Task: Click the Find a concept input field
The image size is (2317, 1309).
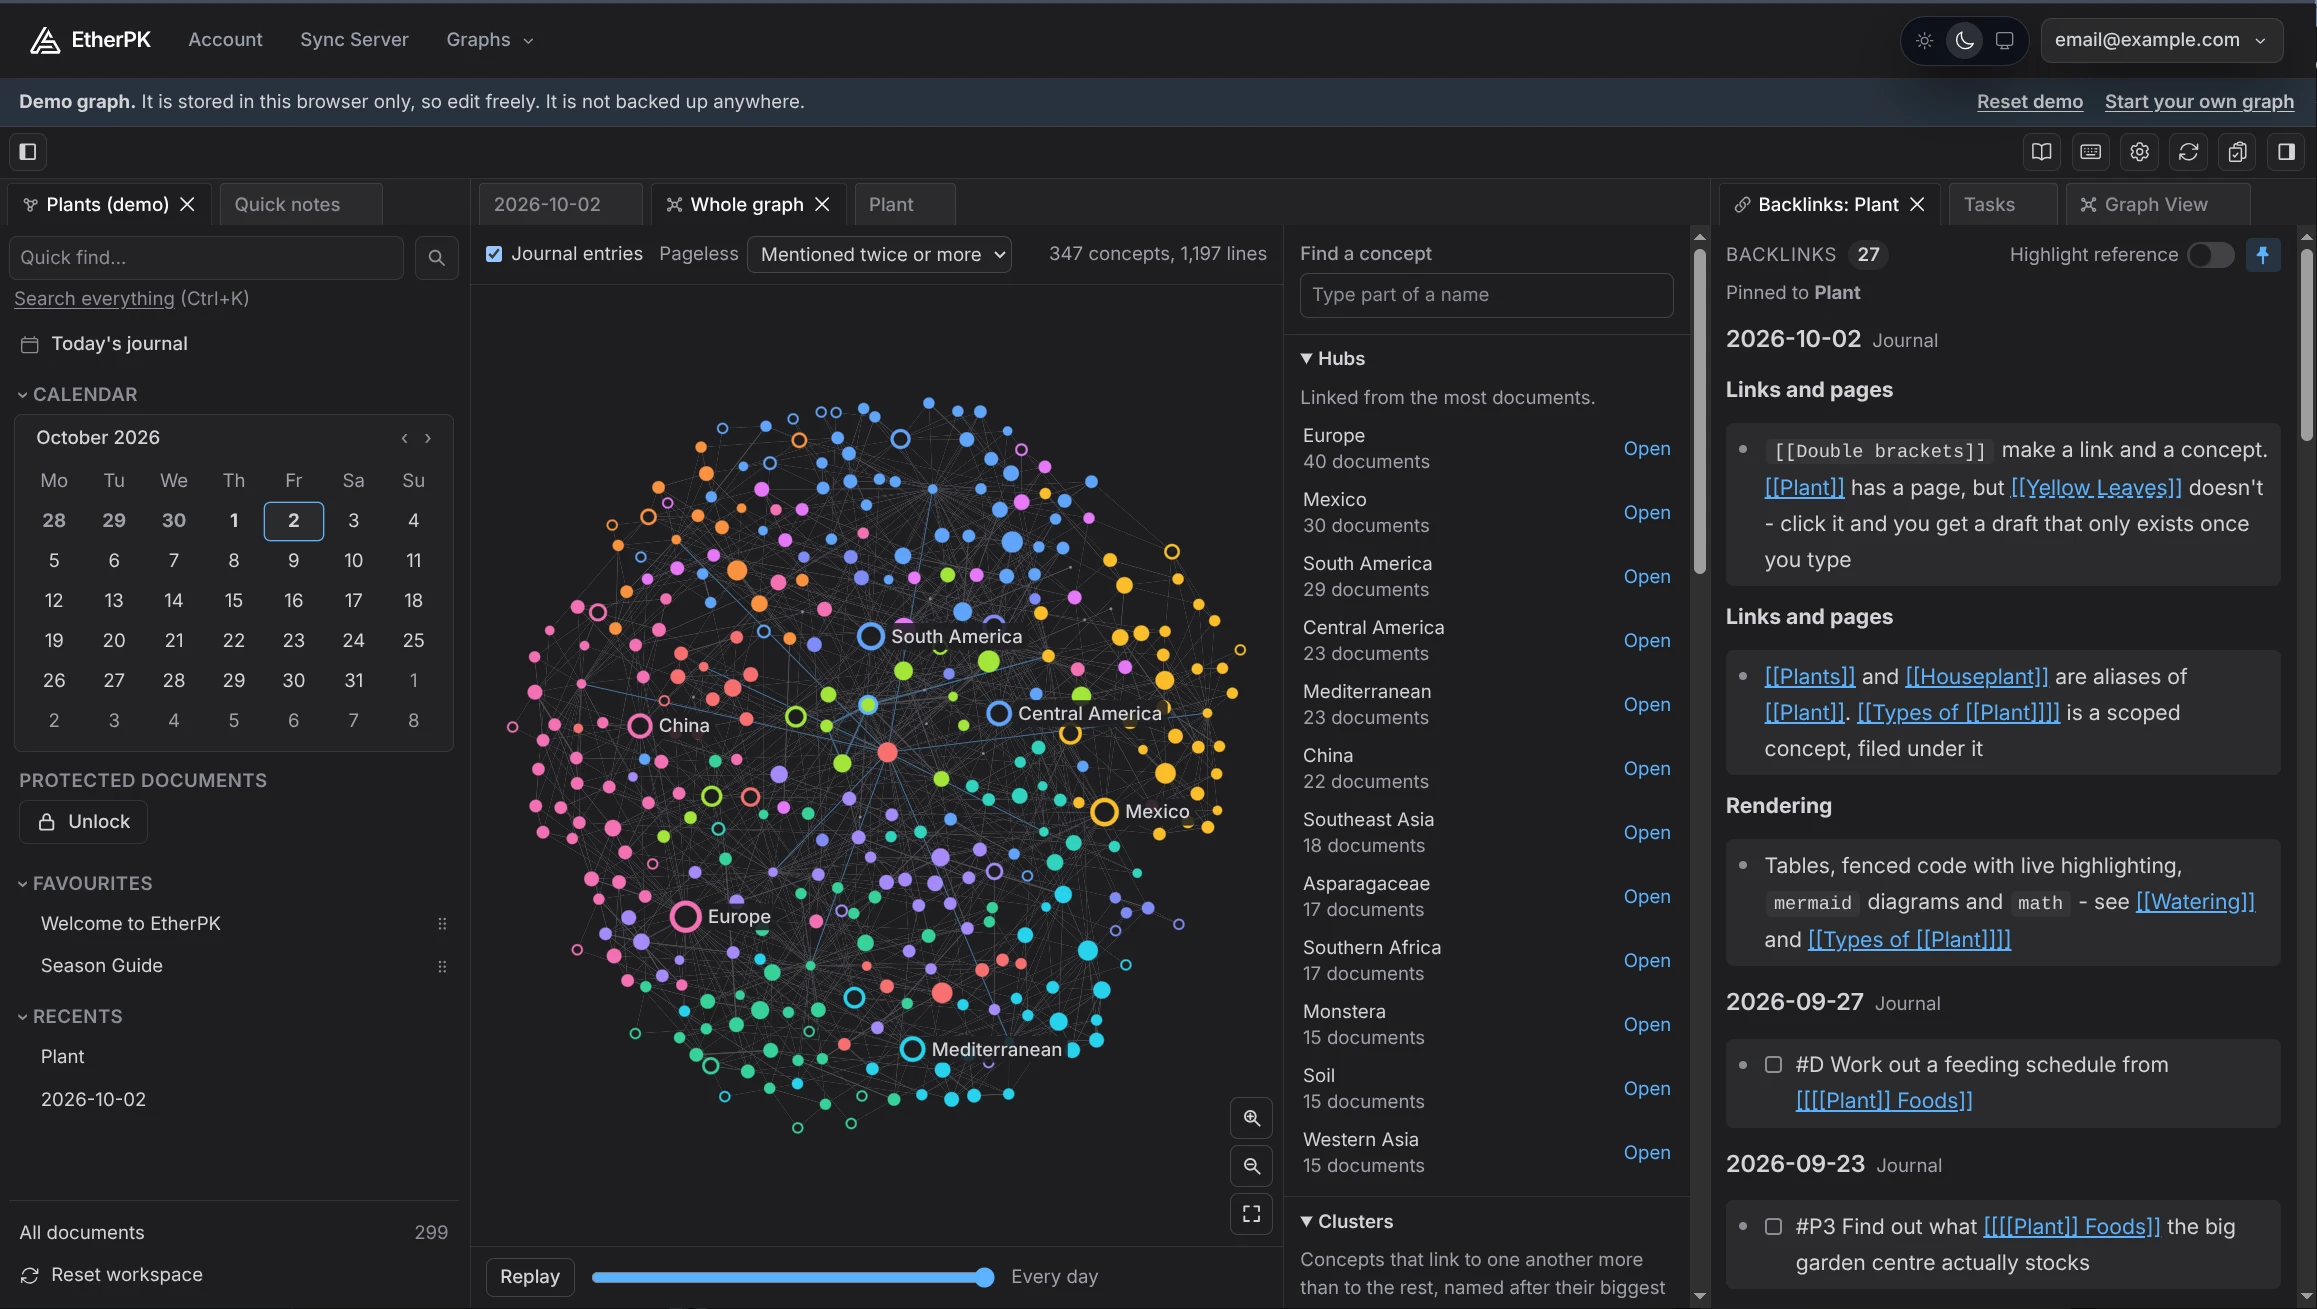Action: point(1486,296)
